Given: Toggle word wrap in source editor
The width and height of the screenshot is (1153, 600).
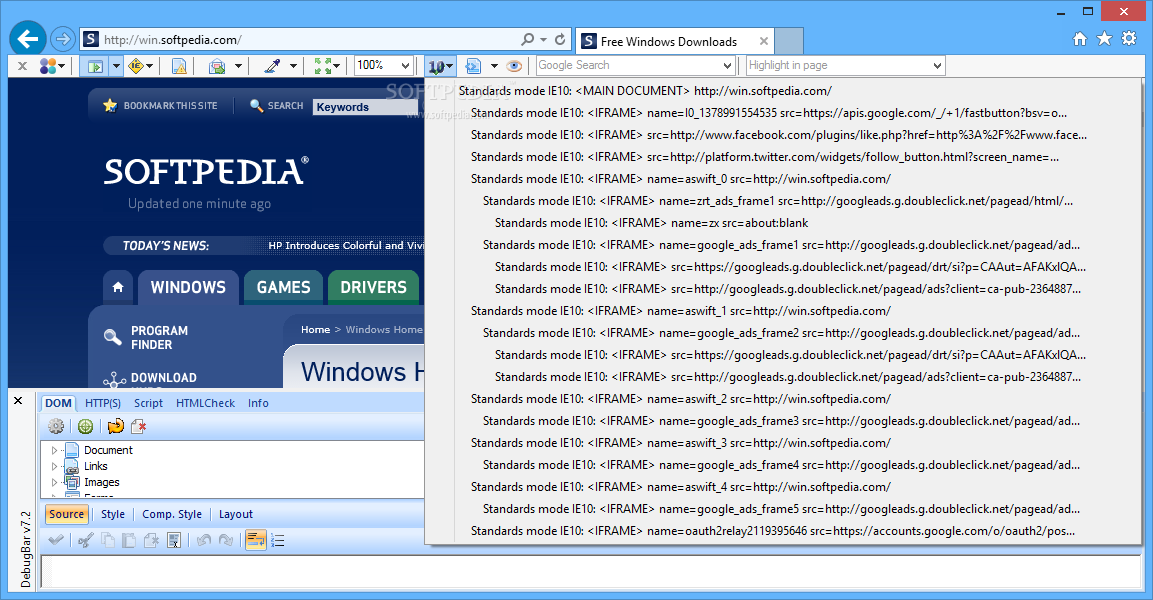Looking at the screenshot, I should tap(255, 540).
